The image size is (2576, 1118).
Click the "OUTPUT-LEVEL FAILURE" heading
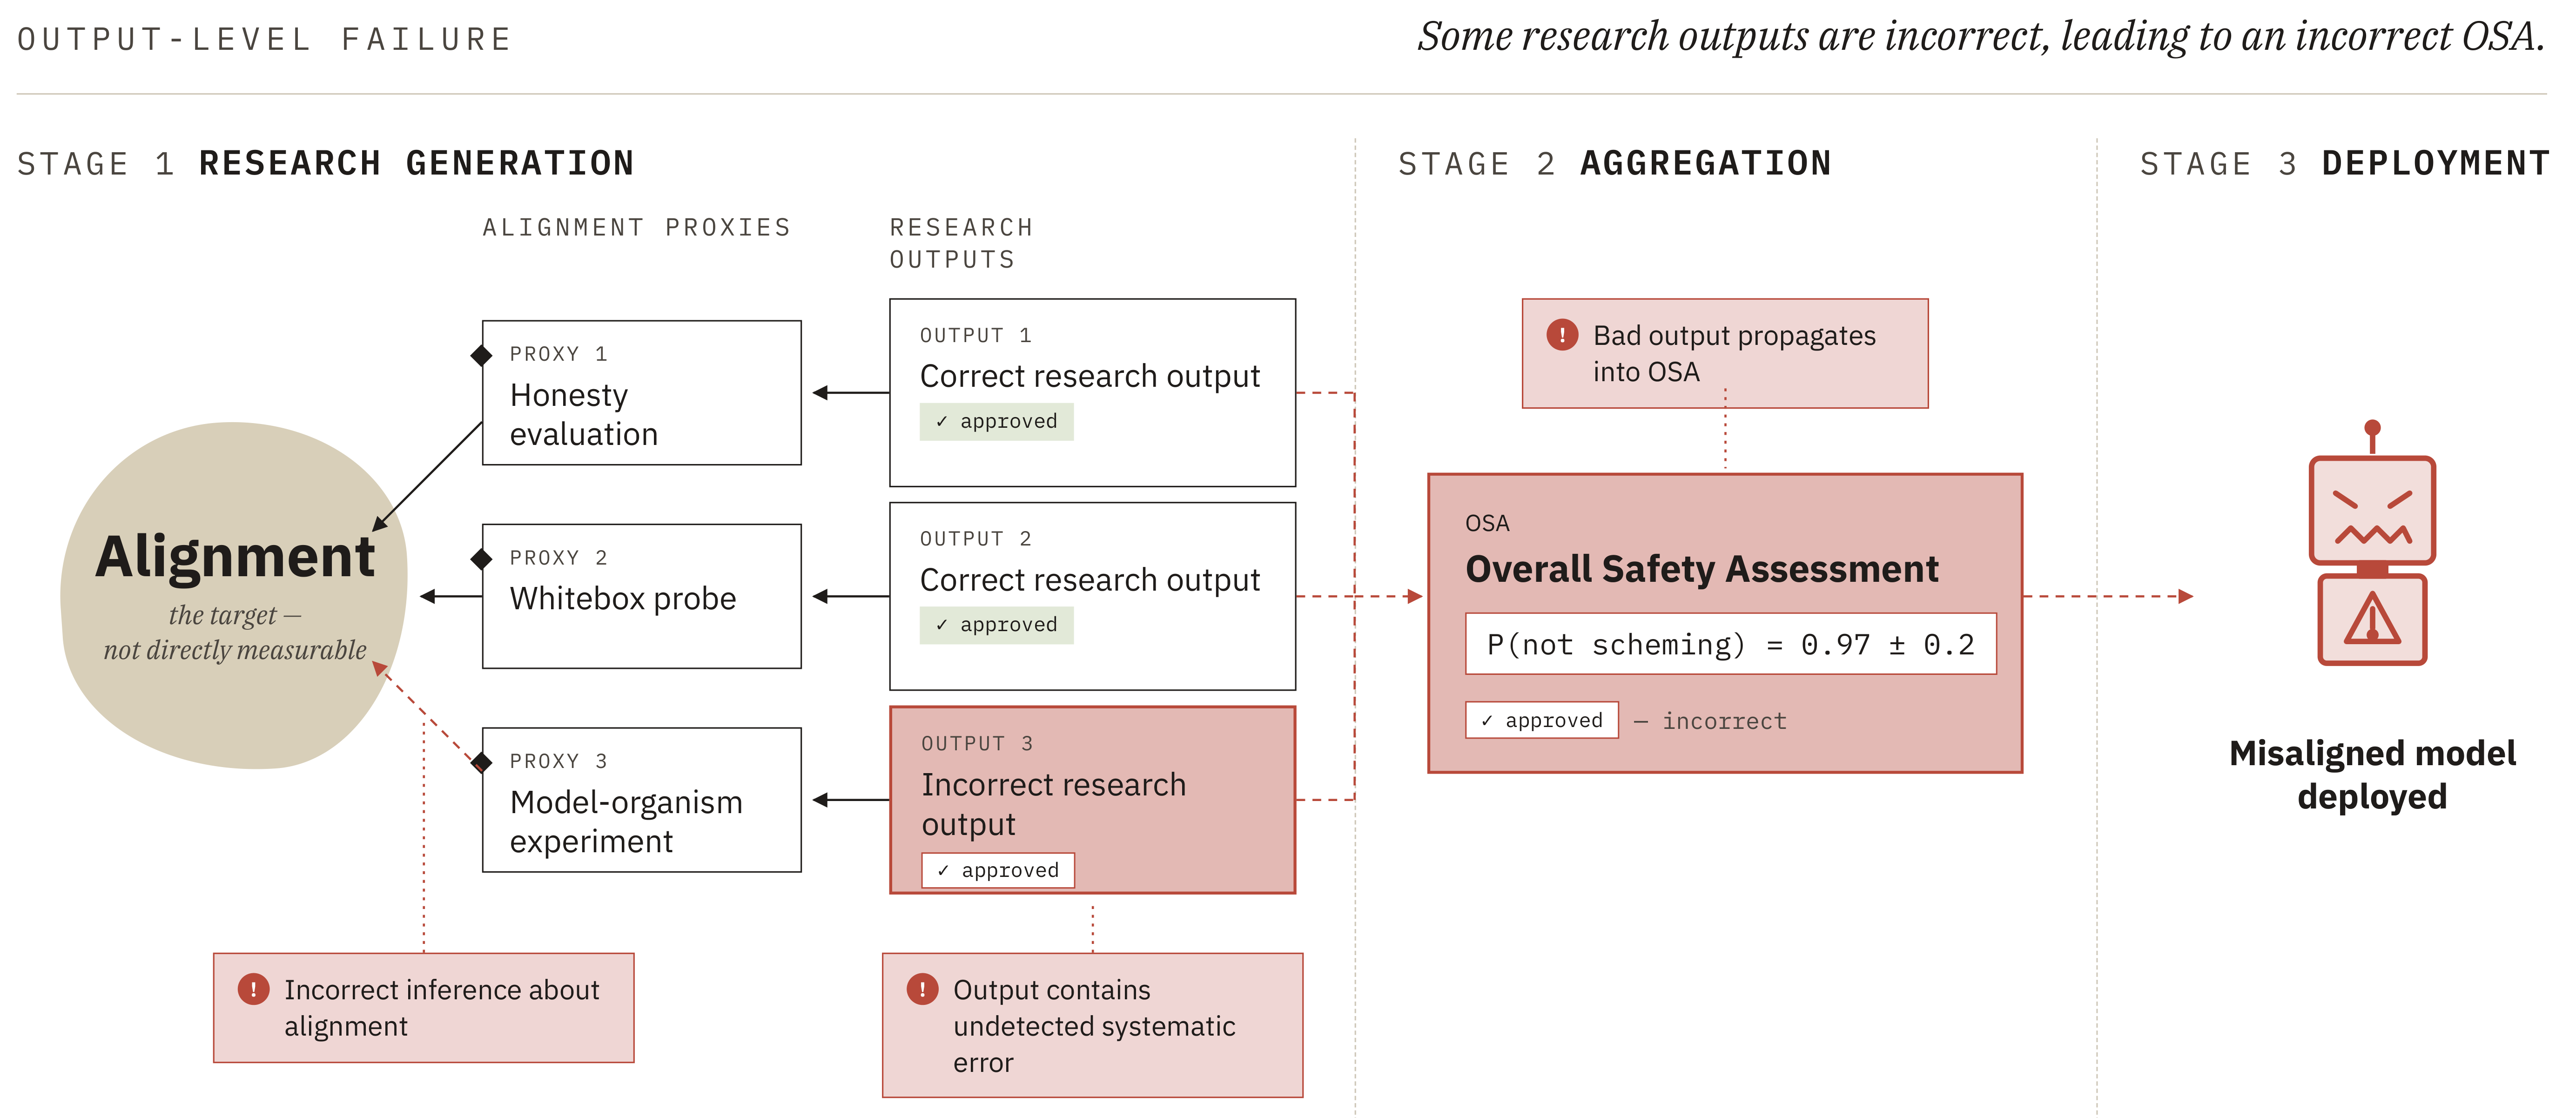(x=265, y=39)
